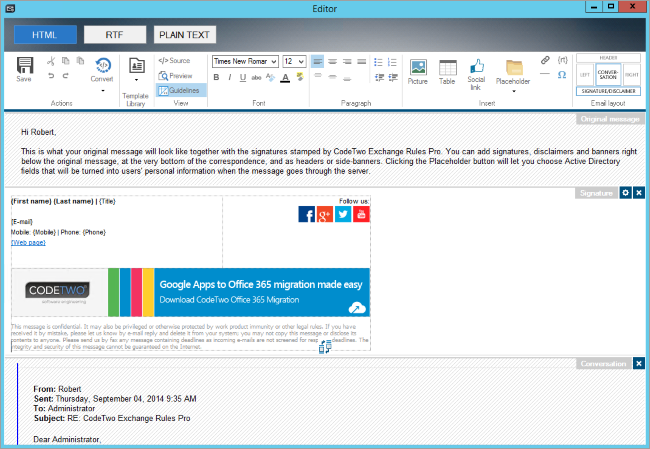Viewport: 650px width, 449px height.
Task: Insert a numbered list
Action: coord(392,62)
